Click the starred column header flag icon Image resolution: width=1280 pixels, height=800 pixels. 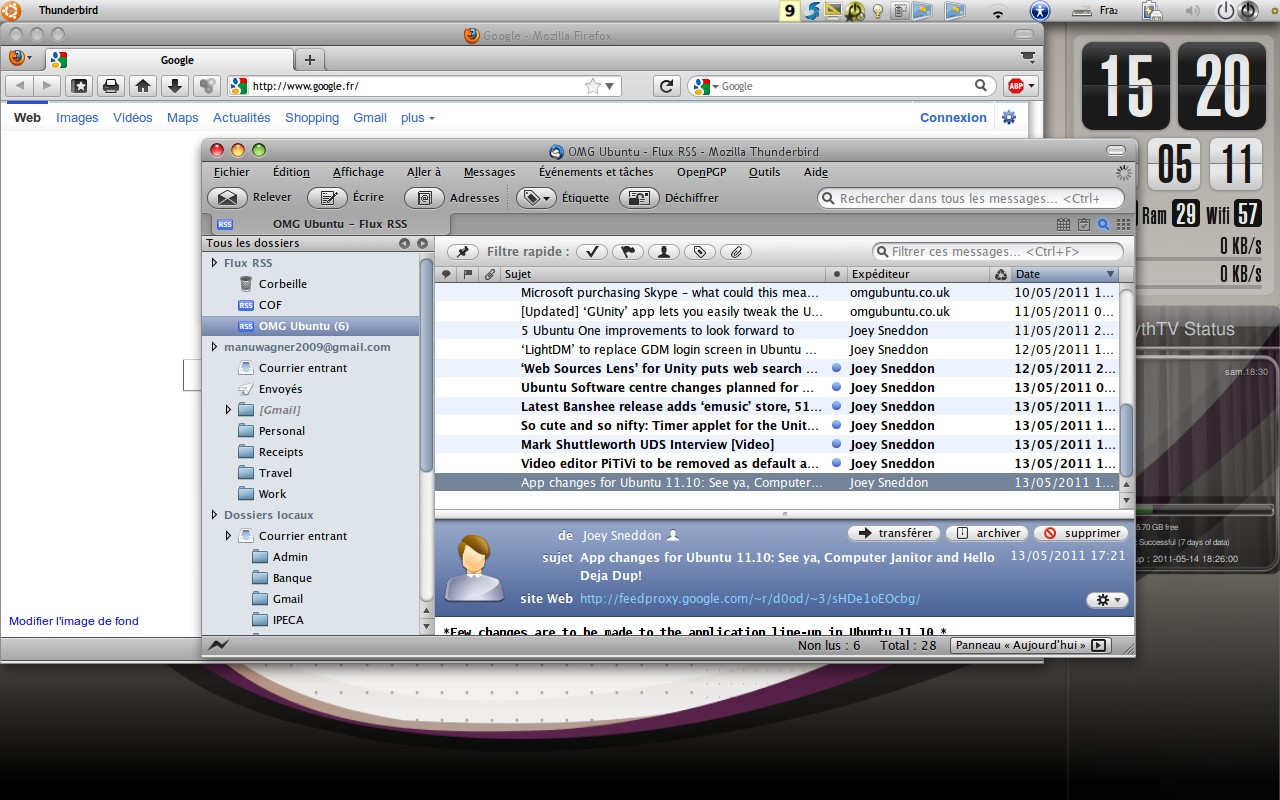pyautogui.click(x=468, y=274)
